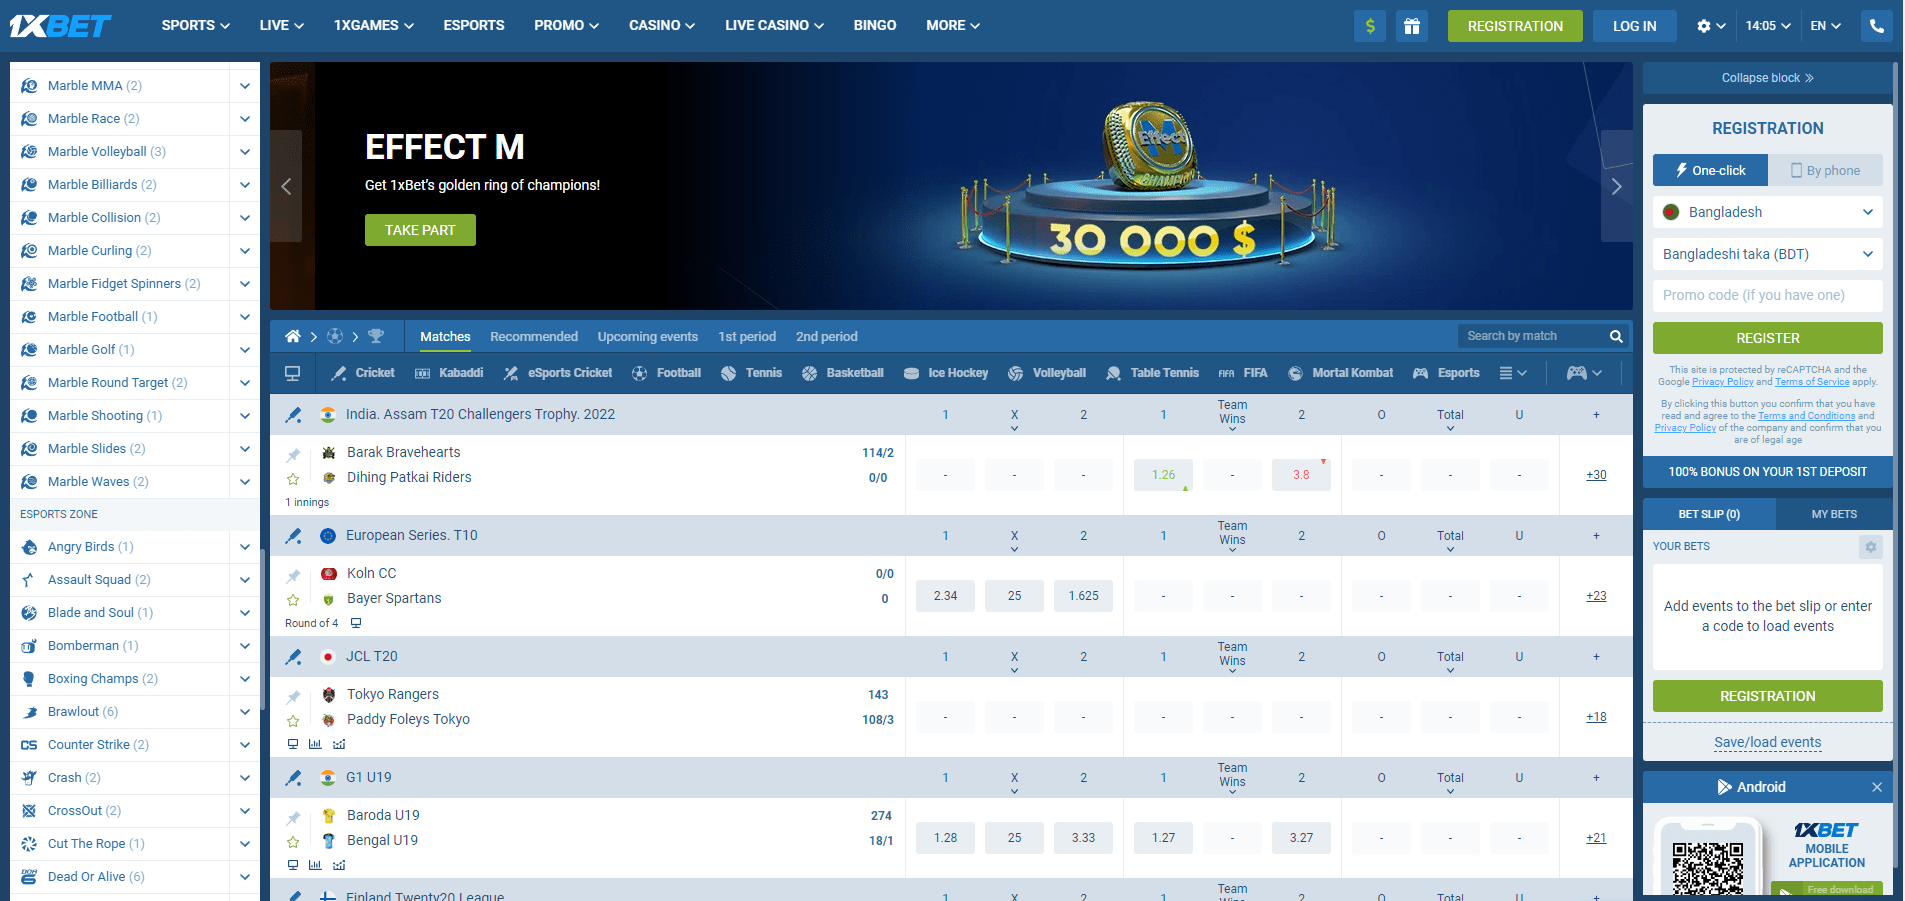Select Basketball in sports bar
Viewport: 1905px width, 901px height.
(x=843, y=373)
